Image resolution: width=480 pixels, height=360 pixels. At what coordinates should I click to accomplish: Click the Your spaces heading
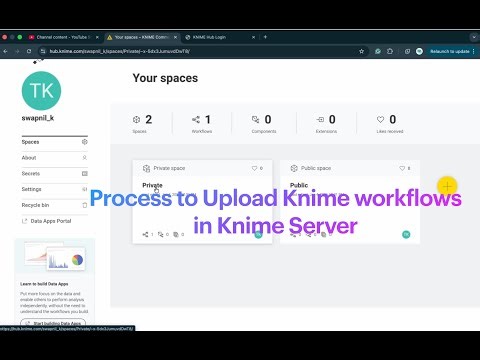pos(165,78)
